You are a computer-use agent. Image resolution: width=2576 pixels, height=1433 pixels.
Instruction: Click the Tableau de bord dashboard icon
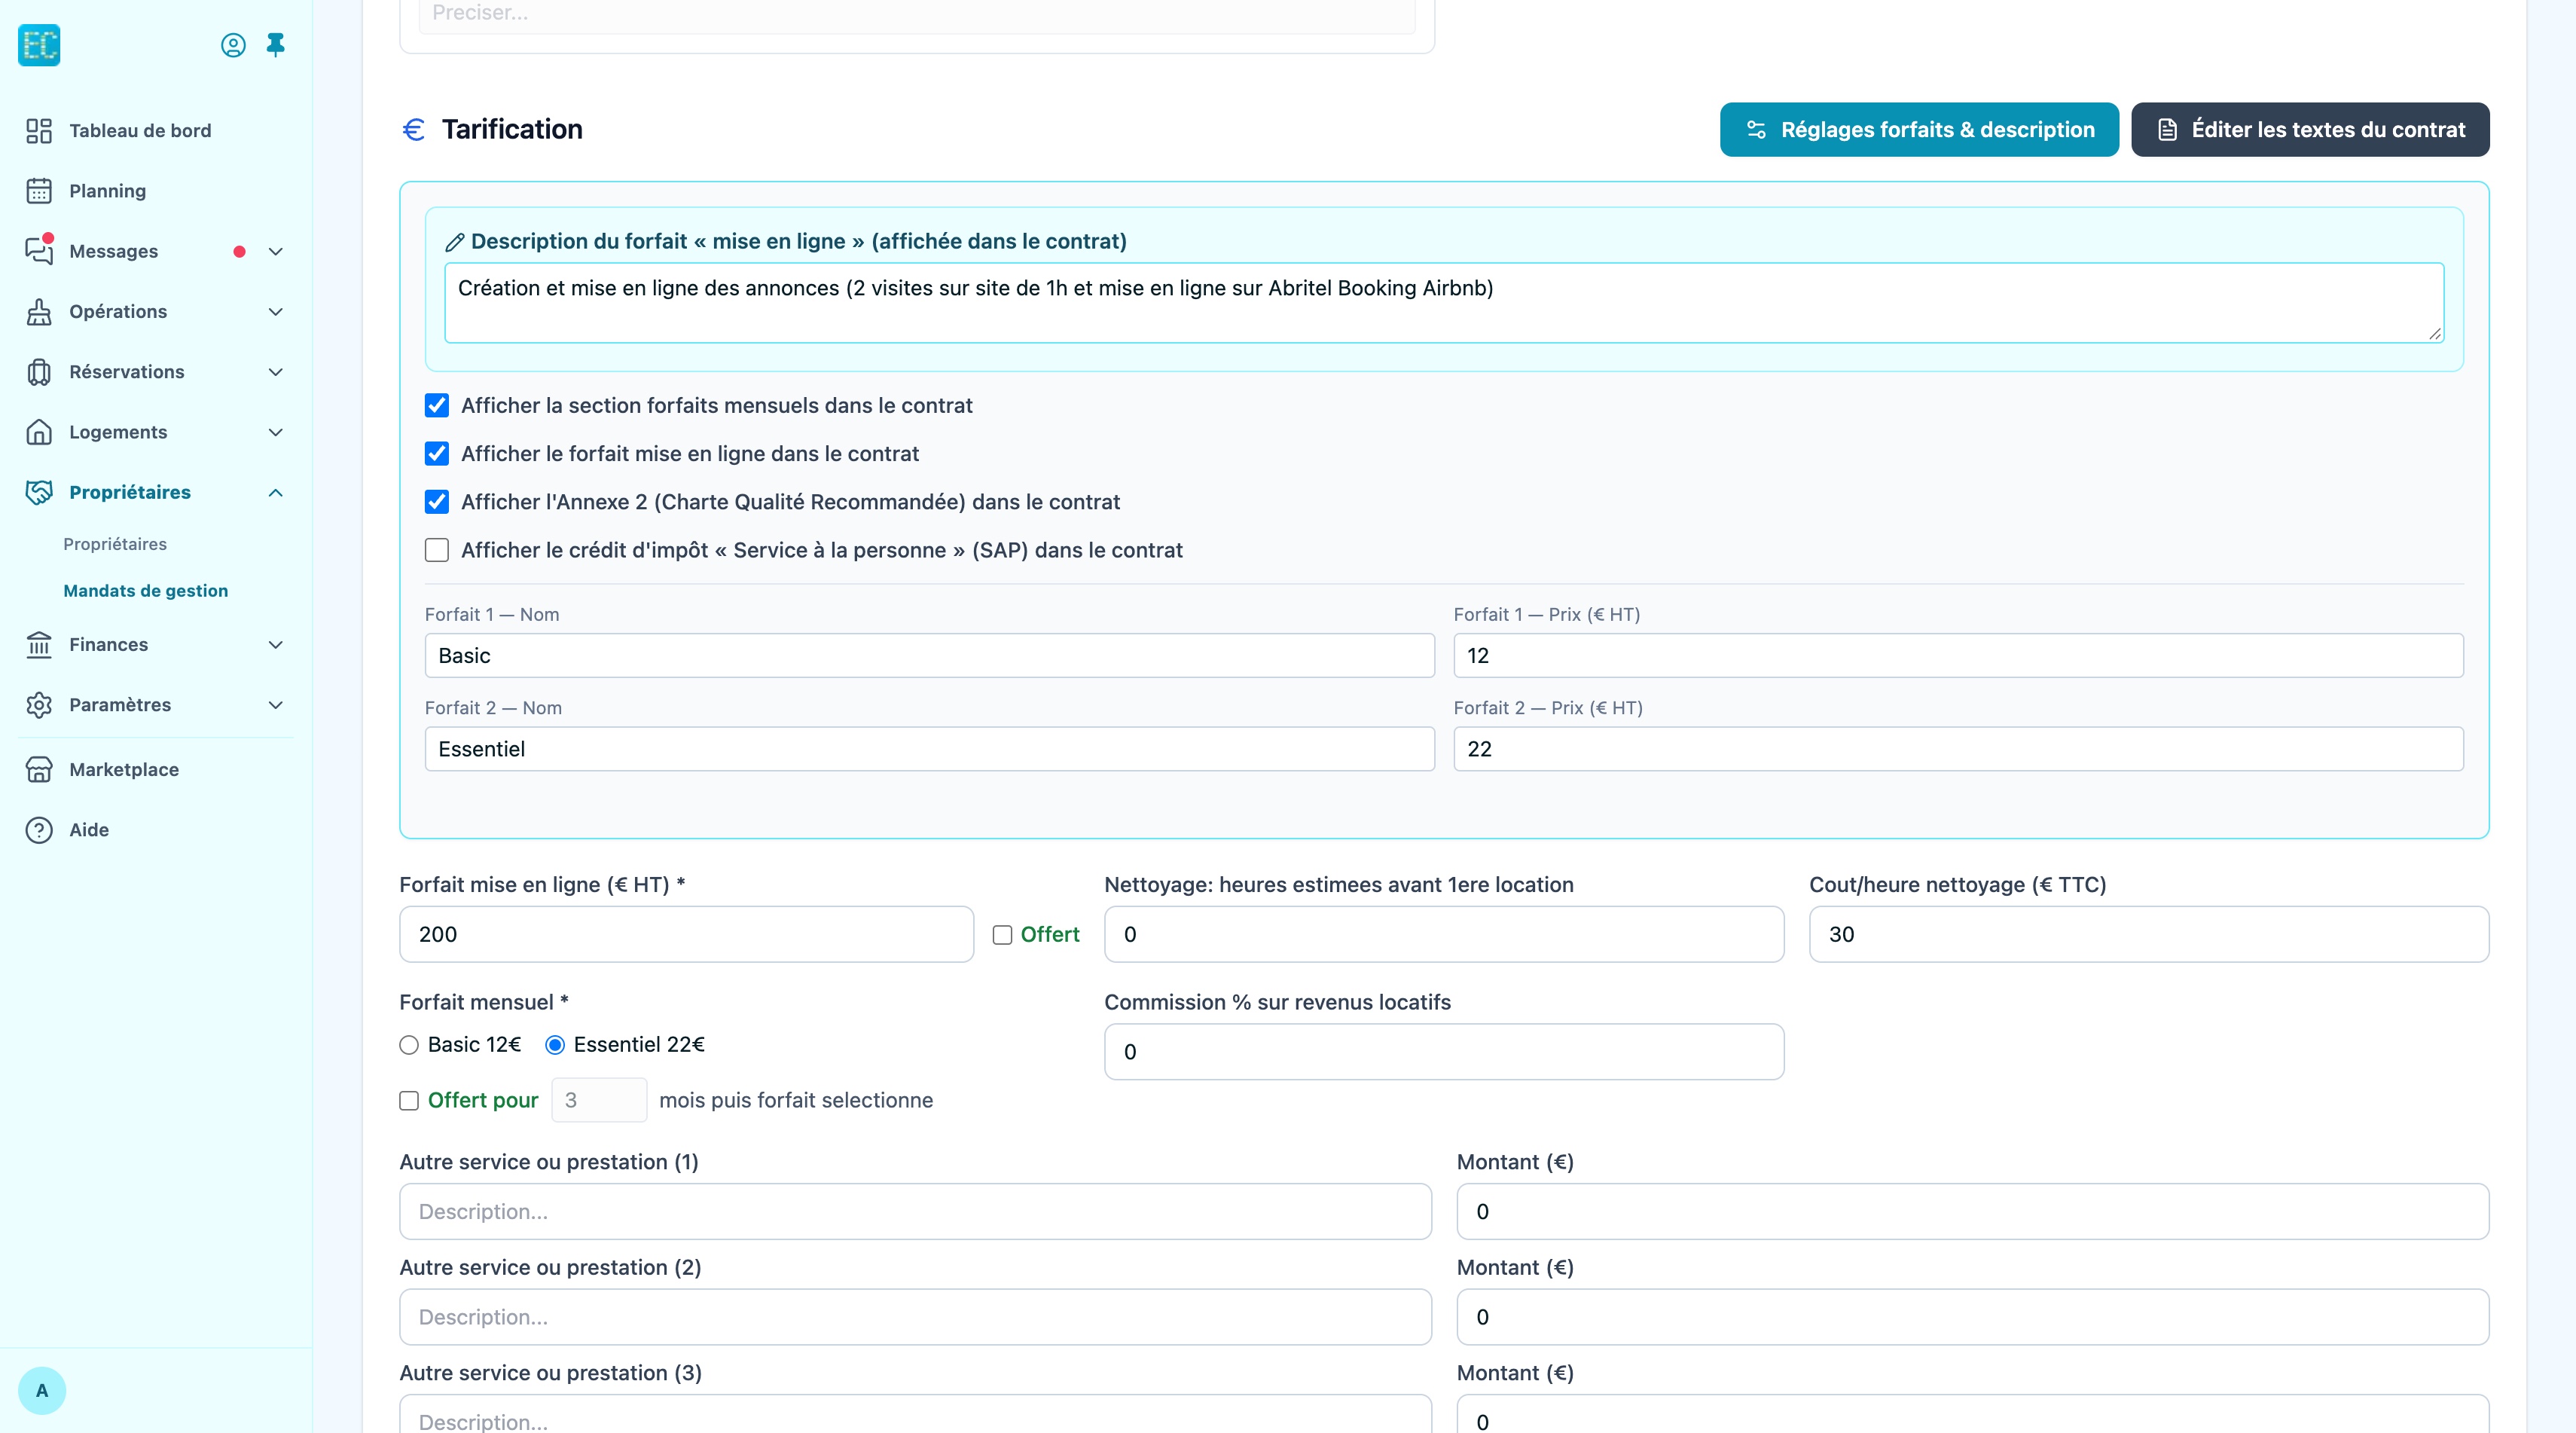click(39, 131)
